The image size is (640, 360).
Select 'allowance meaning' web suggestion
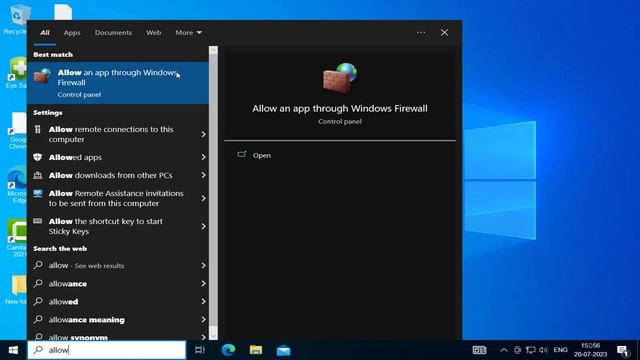click(x=118, y=320)
